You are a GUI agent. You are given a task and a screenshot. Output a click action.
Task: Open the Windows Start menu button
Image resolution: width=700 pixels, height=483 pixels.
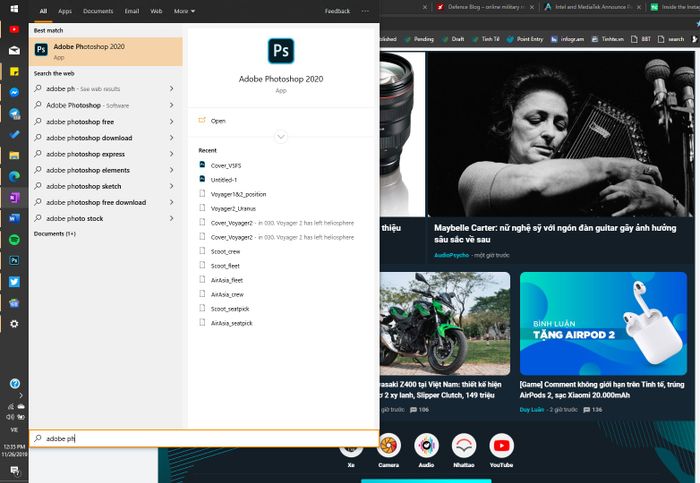click(x=14, y=8)
